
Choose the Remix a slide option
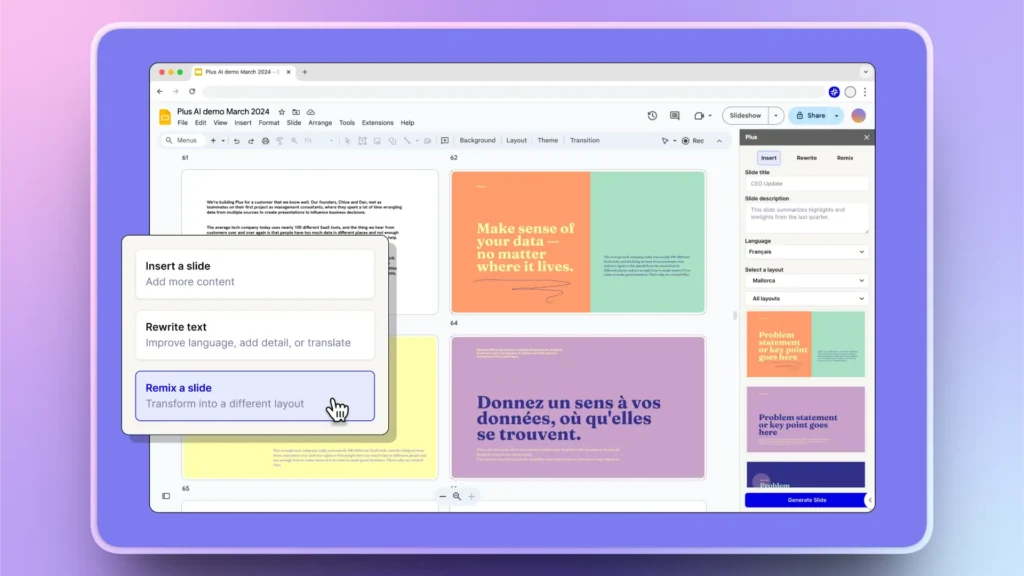tap(255, 396)
